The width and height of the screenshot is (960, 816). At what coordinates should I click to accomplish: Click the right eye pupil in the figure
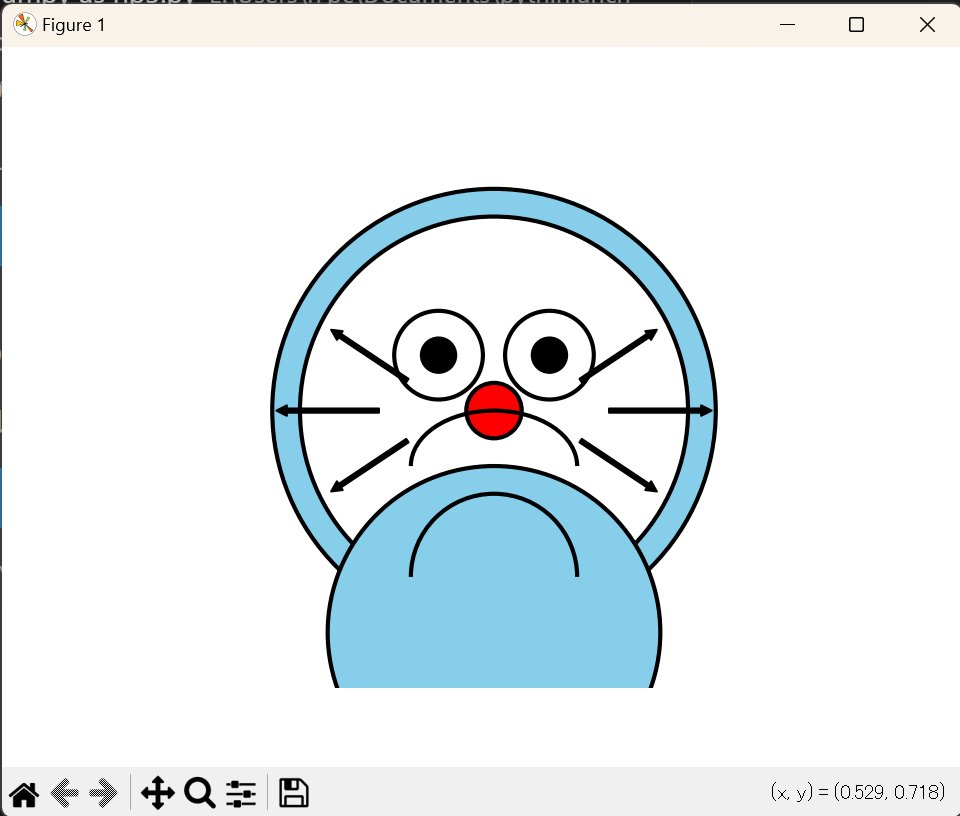click(549, 355)
